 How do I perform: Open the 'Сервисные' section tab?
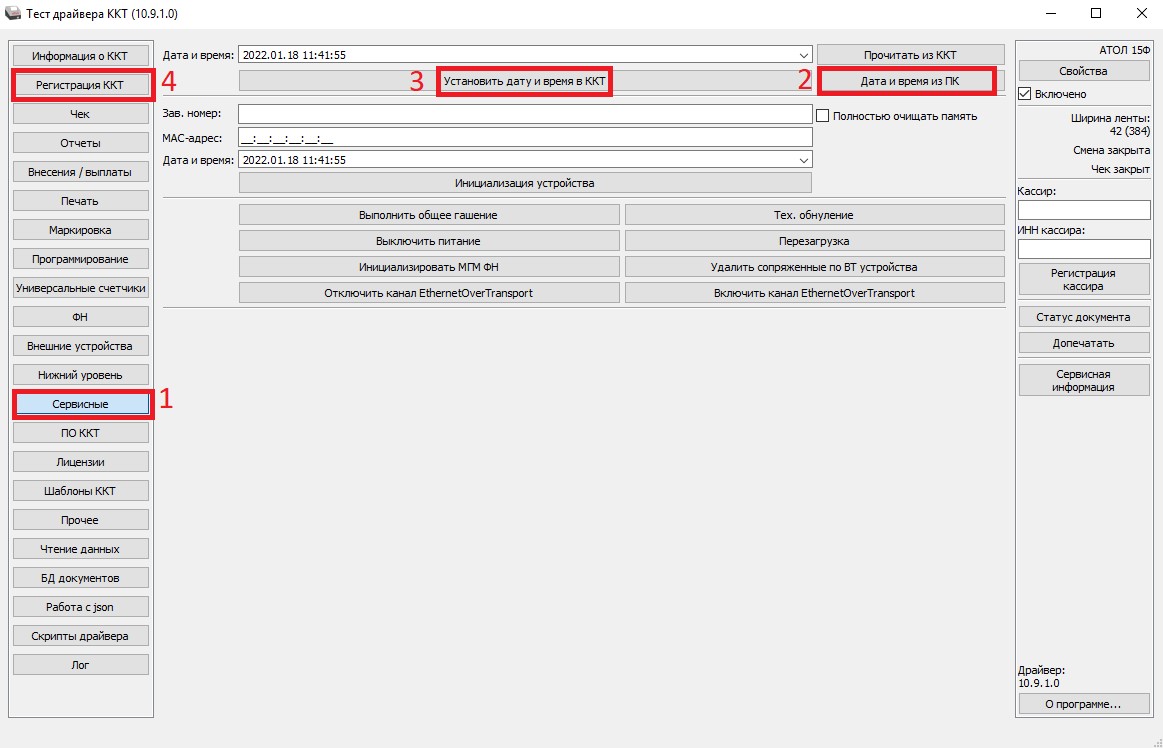click(x=81, y=404)
